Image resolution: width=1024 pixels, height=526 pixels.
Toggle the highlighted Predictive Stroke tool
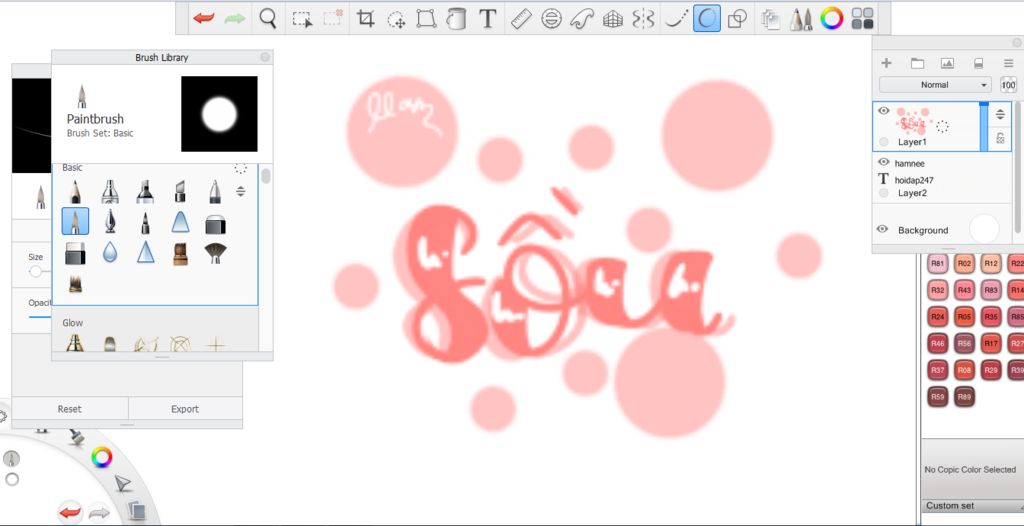[707, 18]
